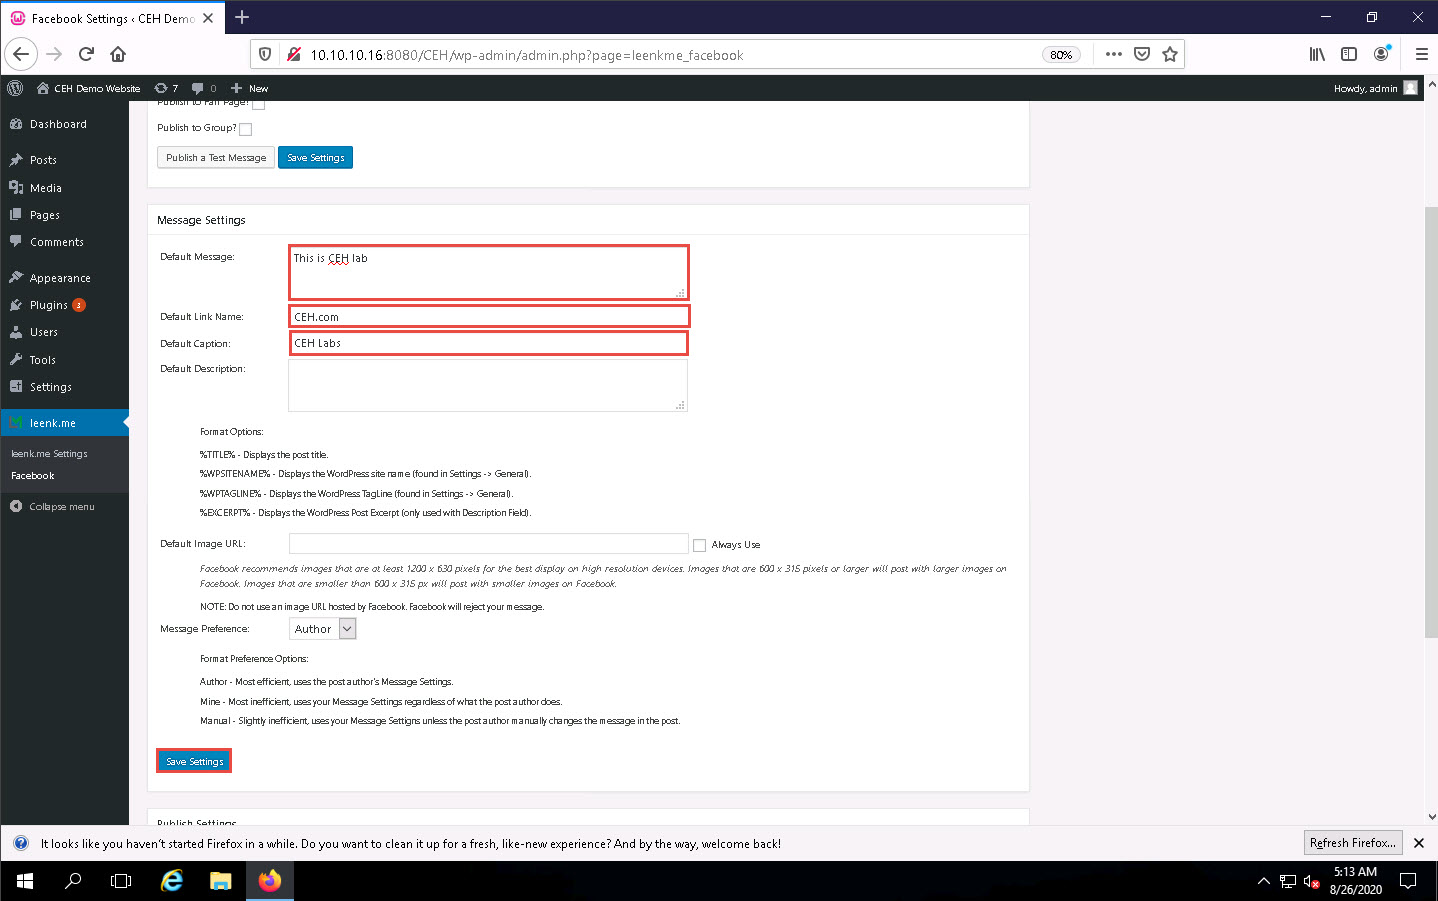Image resolution: width=1438 pixels, height=901 pixels.
Task: Reload the page with the refresh icon
Action: point(86,54)
